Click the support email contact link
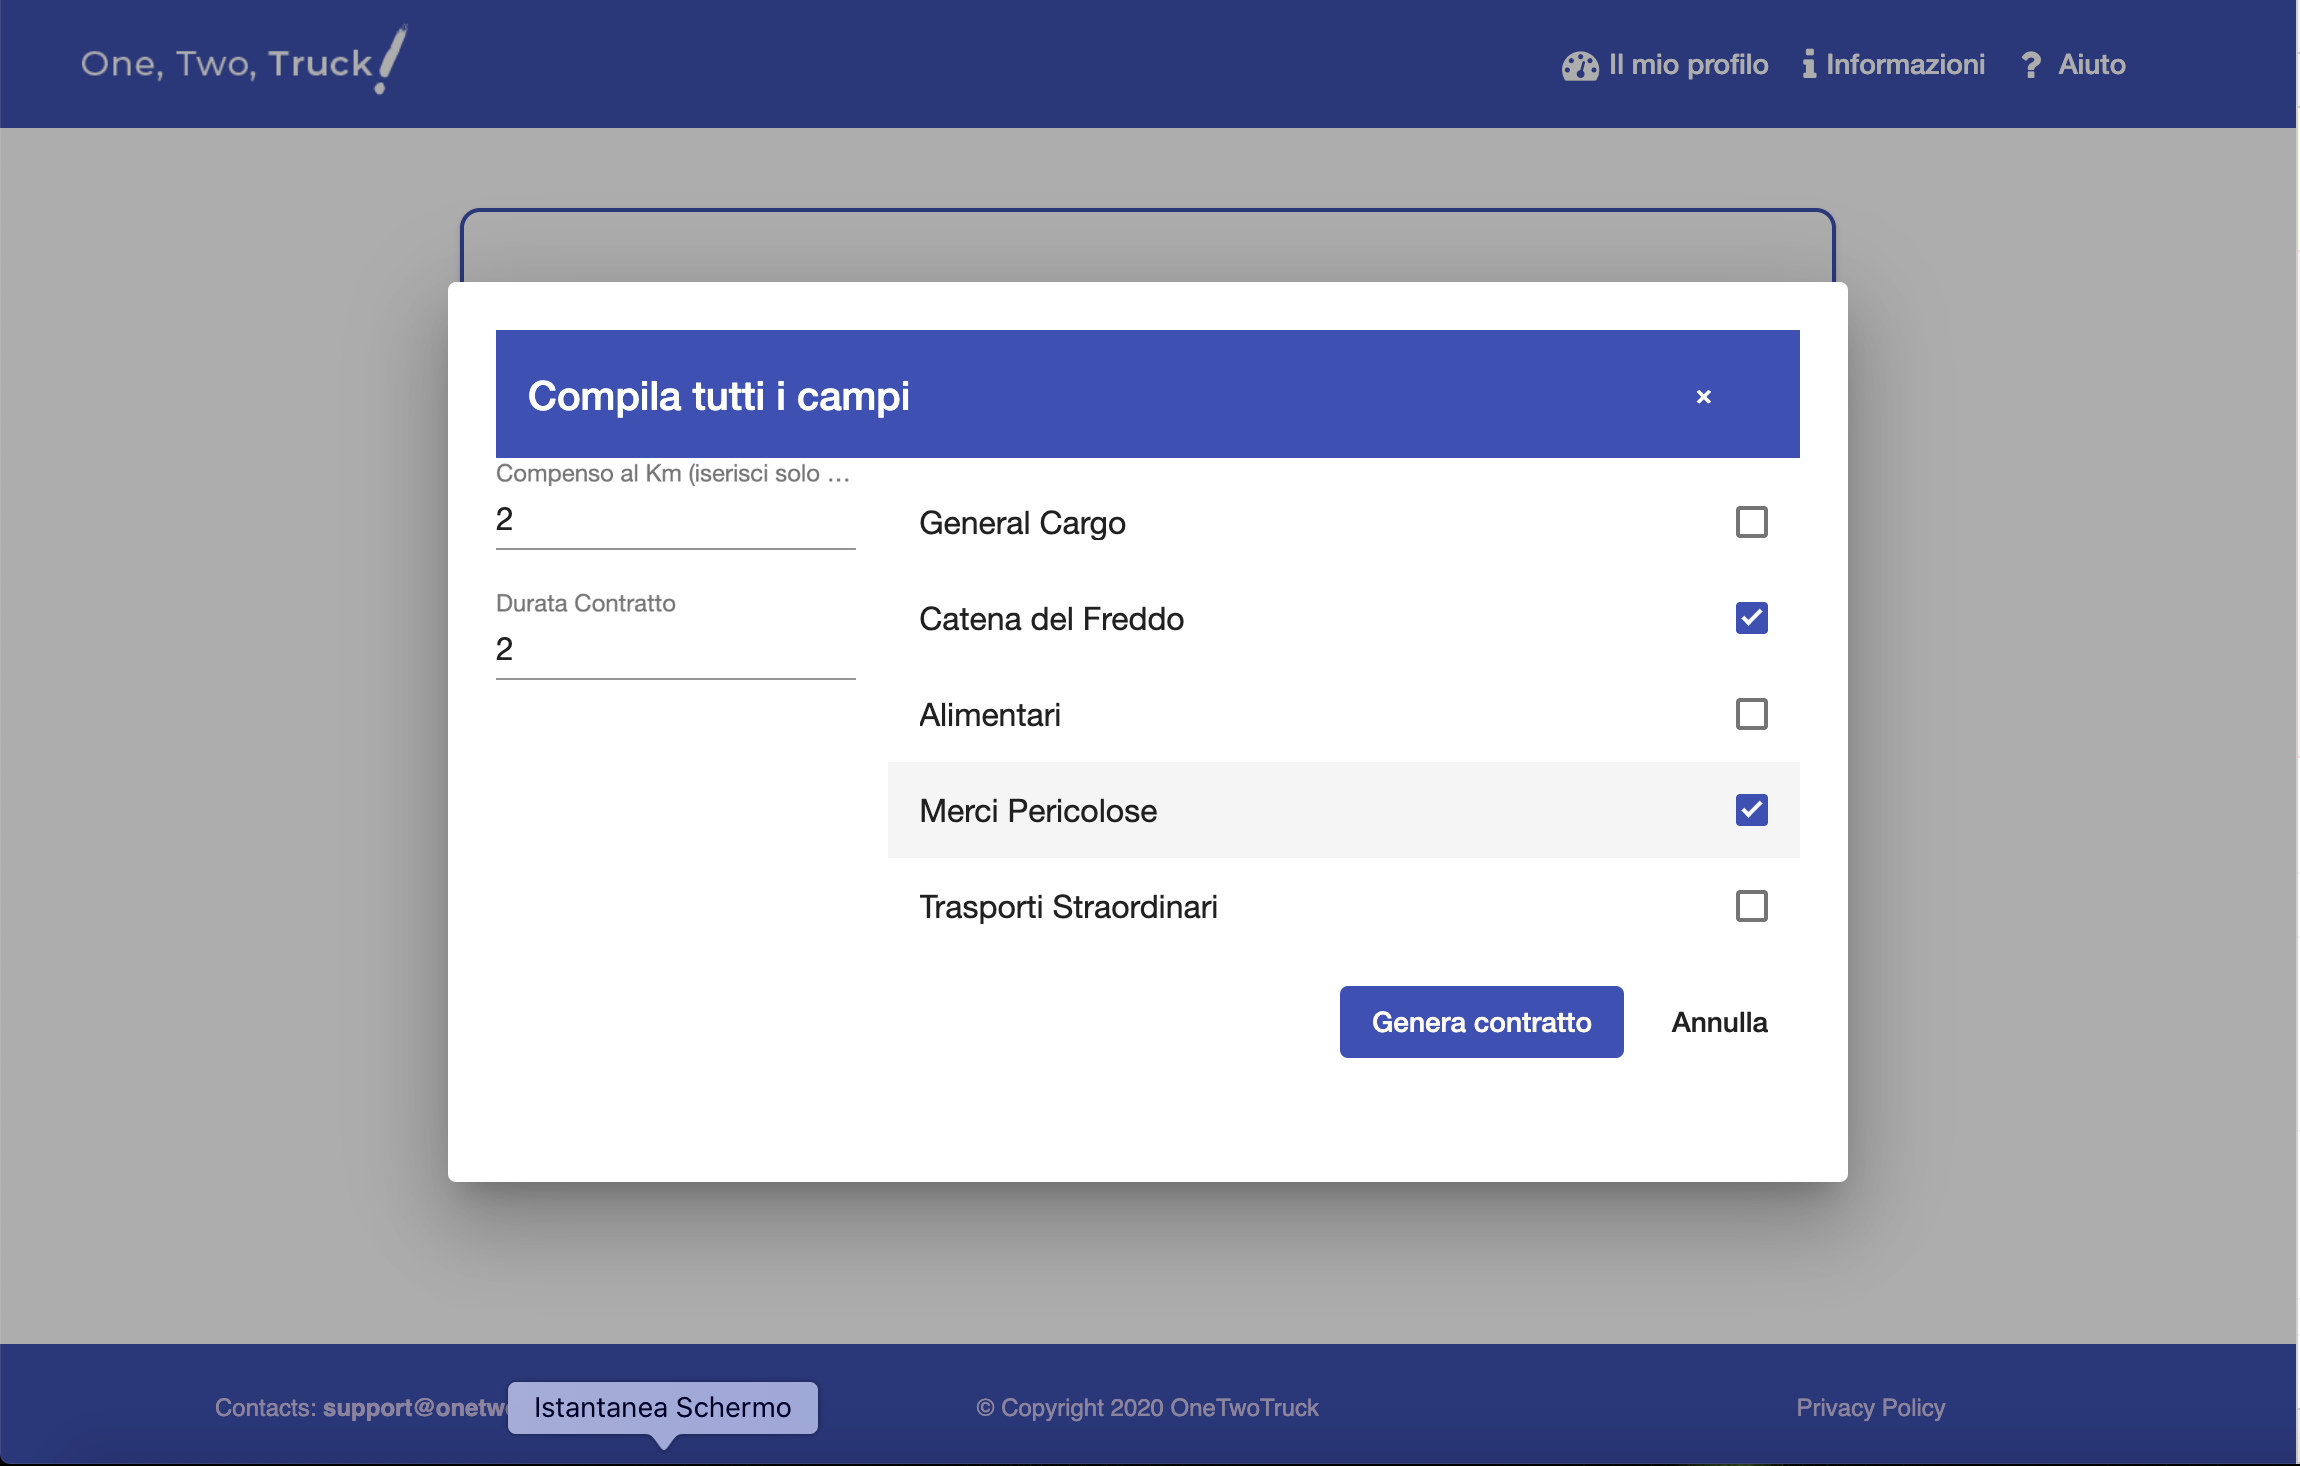 click(x=414, y=1408)
